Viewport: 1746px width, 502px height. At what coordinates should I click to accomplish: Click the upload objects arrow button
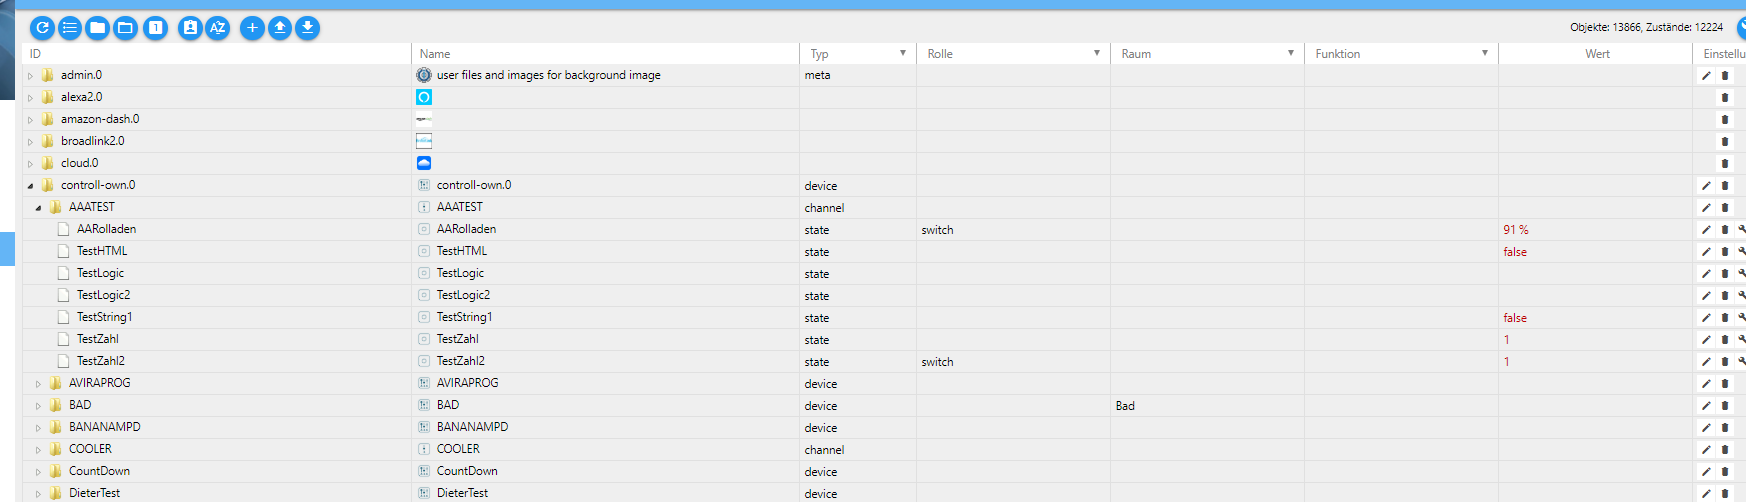[x=280, y=28]
